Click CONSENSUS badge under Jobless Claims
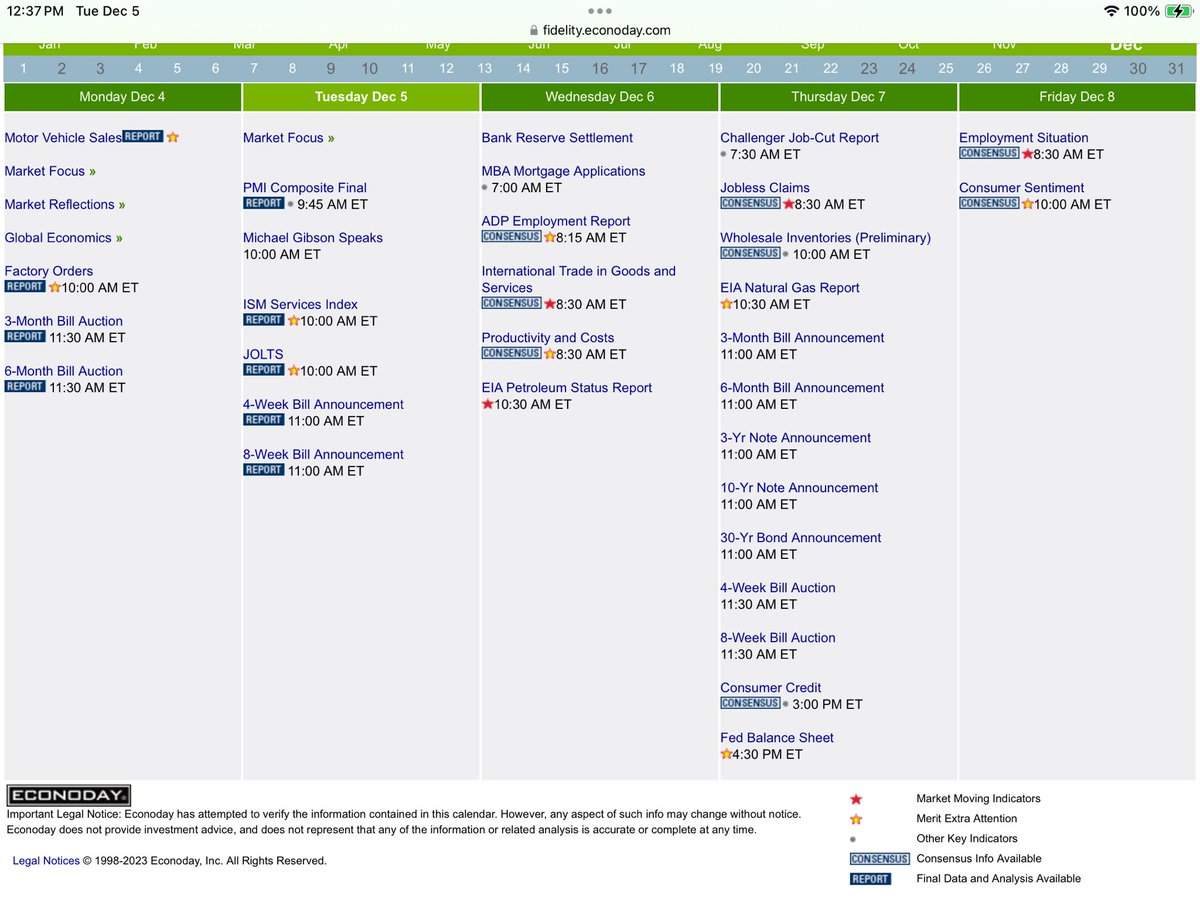This screenshot has height=900, width=1200. [751, 203]
